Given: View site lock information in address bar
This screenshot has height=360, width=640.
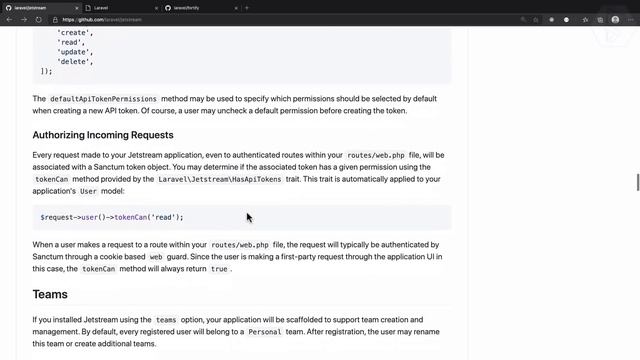Looking at the screenshot, I should tap(55, 20).
